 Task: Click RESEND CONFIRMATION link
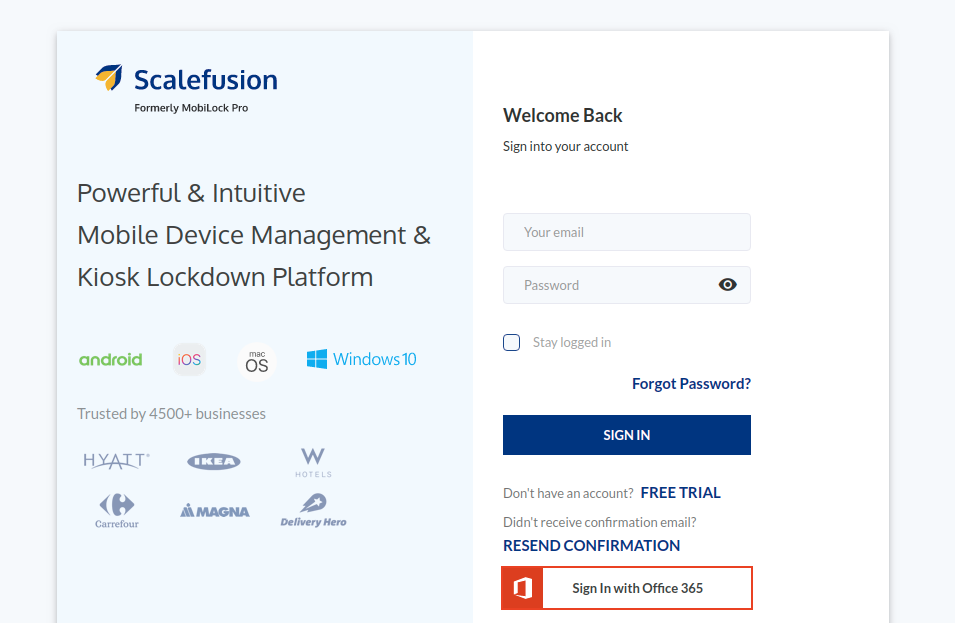coord(591,546)
